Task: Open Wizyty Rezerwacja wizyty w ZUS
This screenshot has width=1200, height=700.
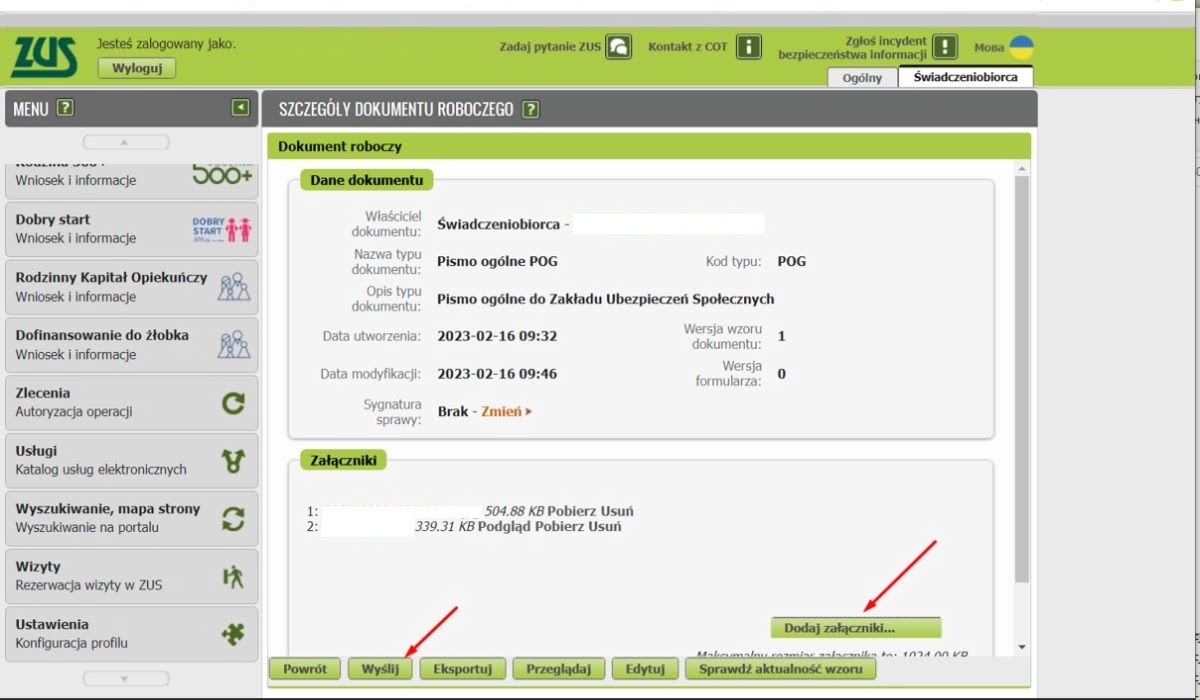Action: click(x=132, y=577)
